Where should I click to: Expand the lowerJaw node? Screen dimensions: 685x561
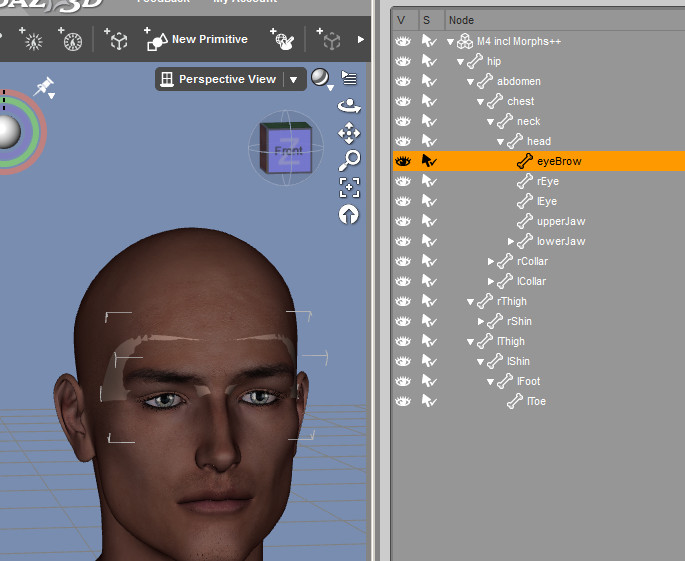pyautogui.click(x=510, y=241)
